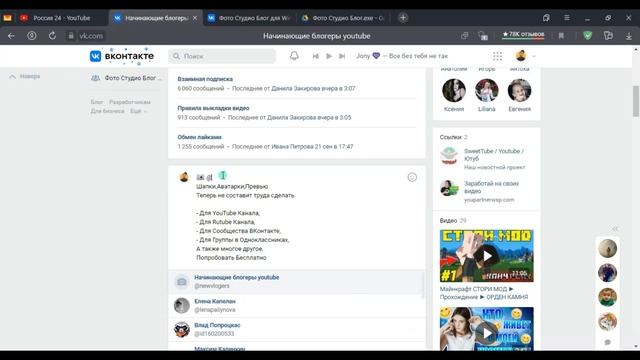The height and width of the screenshot is (360, 640).
Task: Click the green shield protection icon
Action: coord(588,36)
